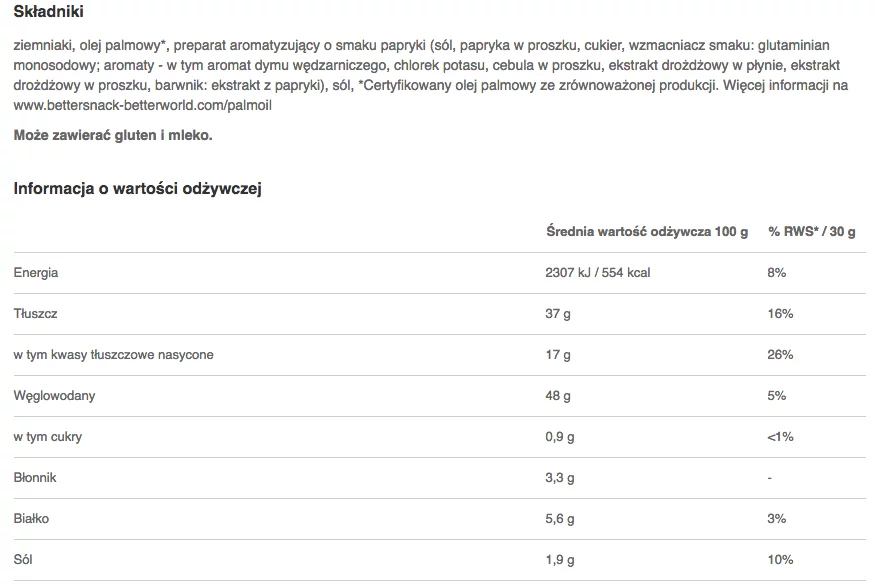Screen dimensions: 883x584
Task: Select the 1,9 g salt value
Action: (560, 560)
